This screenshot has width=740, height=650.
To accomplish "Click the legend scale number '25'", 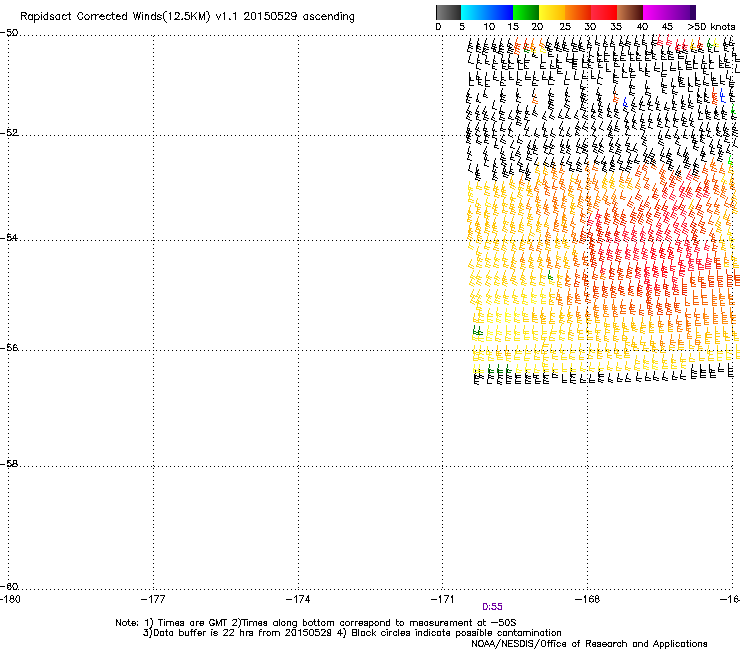I will point(565,27).
